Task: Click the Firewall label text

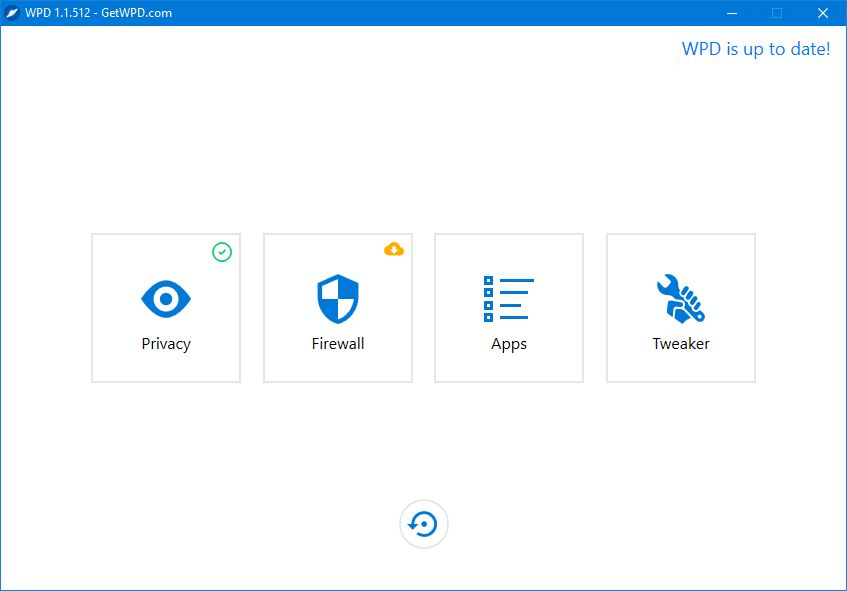Action: point(337,343)
